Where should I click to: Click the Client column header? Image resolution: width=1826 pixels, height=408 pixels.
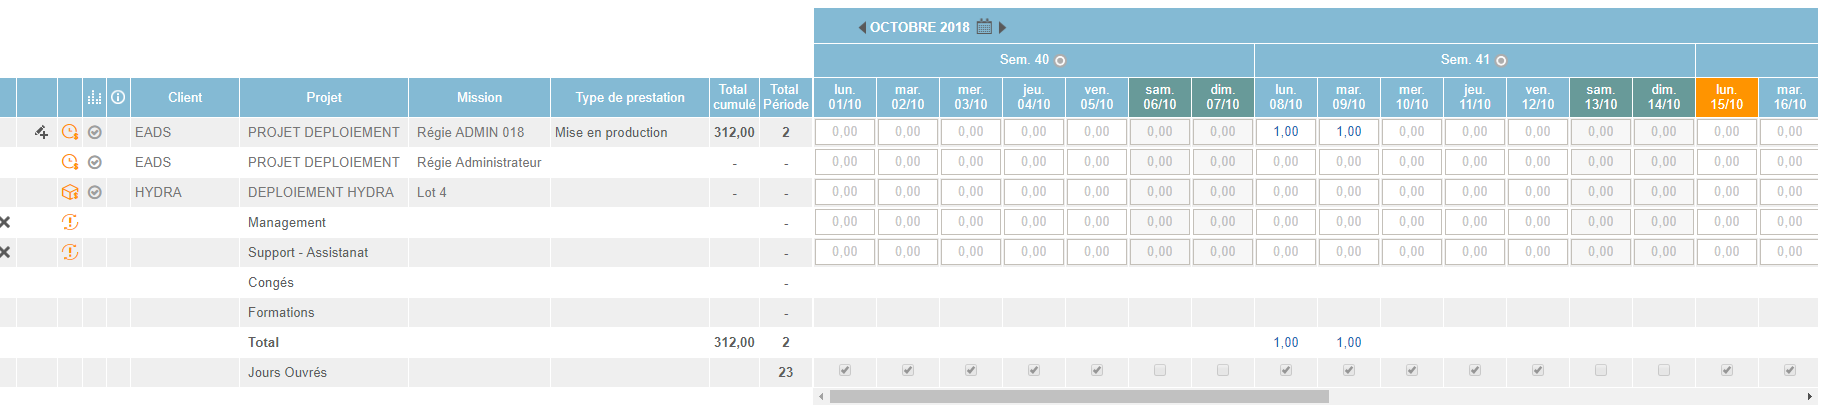[185, 97]
